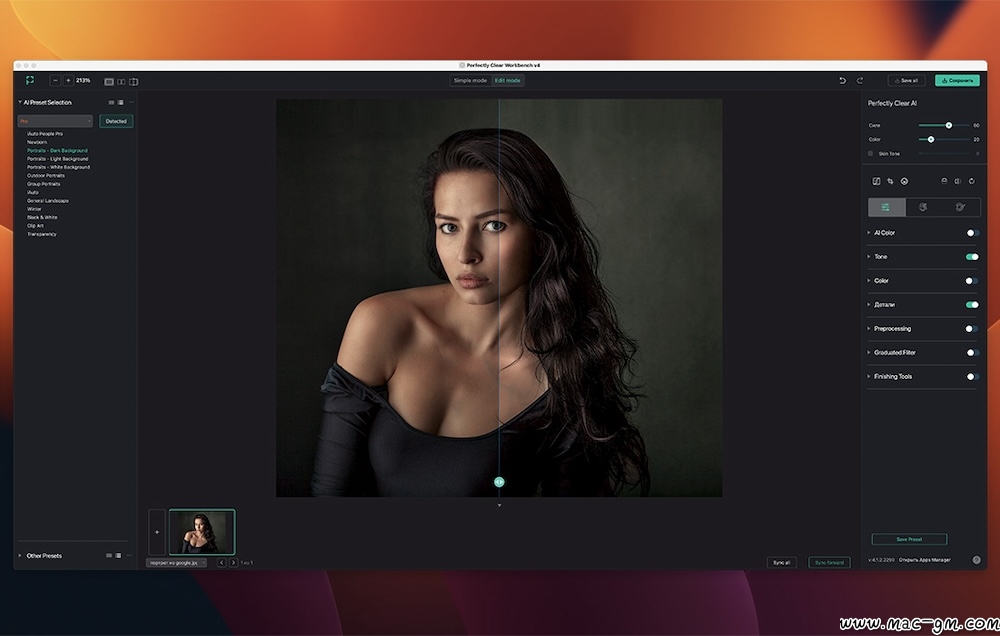Show Other Presets as list view
This screenshot has height=636, width=1000.
[x=119, y=556]
